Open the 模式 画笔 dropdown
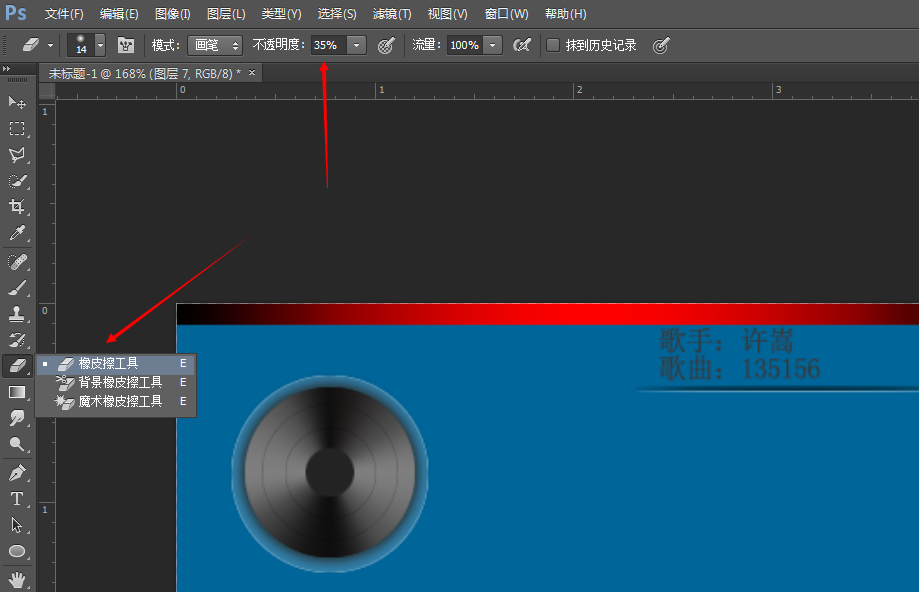The height and width of the screenshot is (592, 919). click(215, 45)
